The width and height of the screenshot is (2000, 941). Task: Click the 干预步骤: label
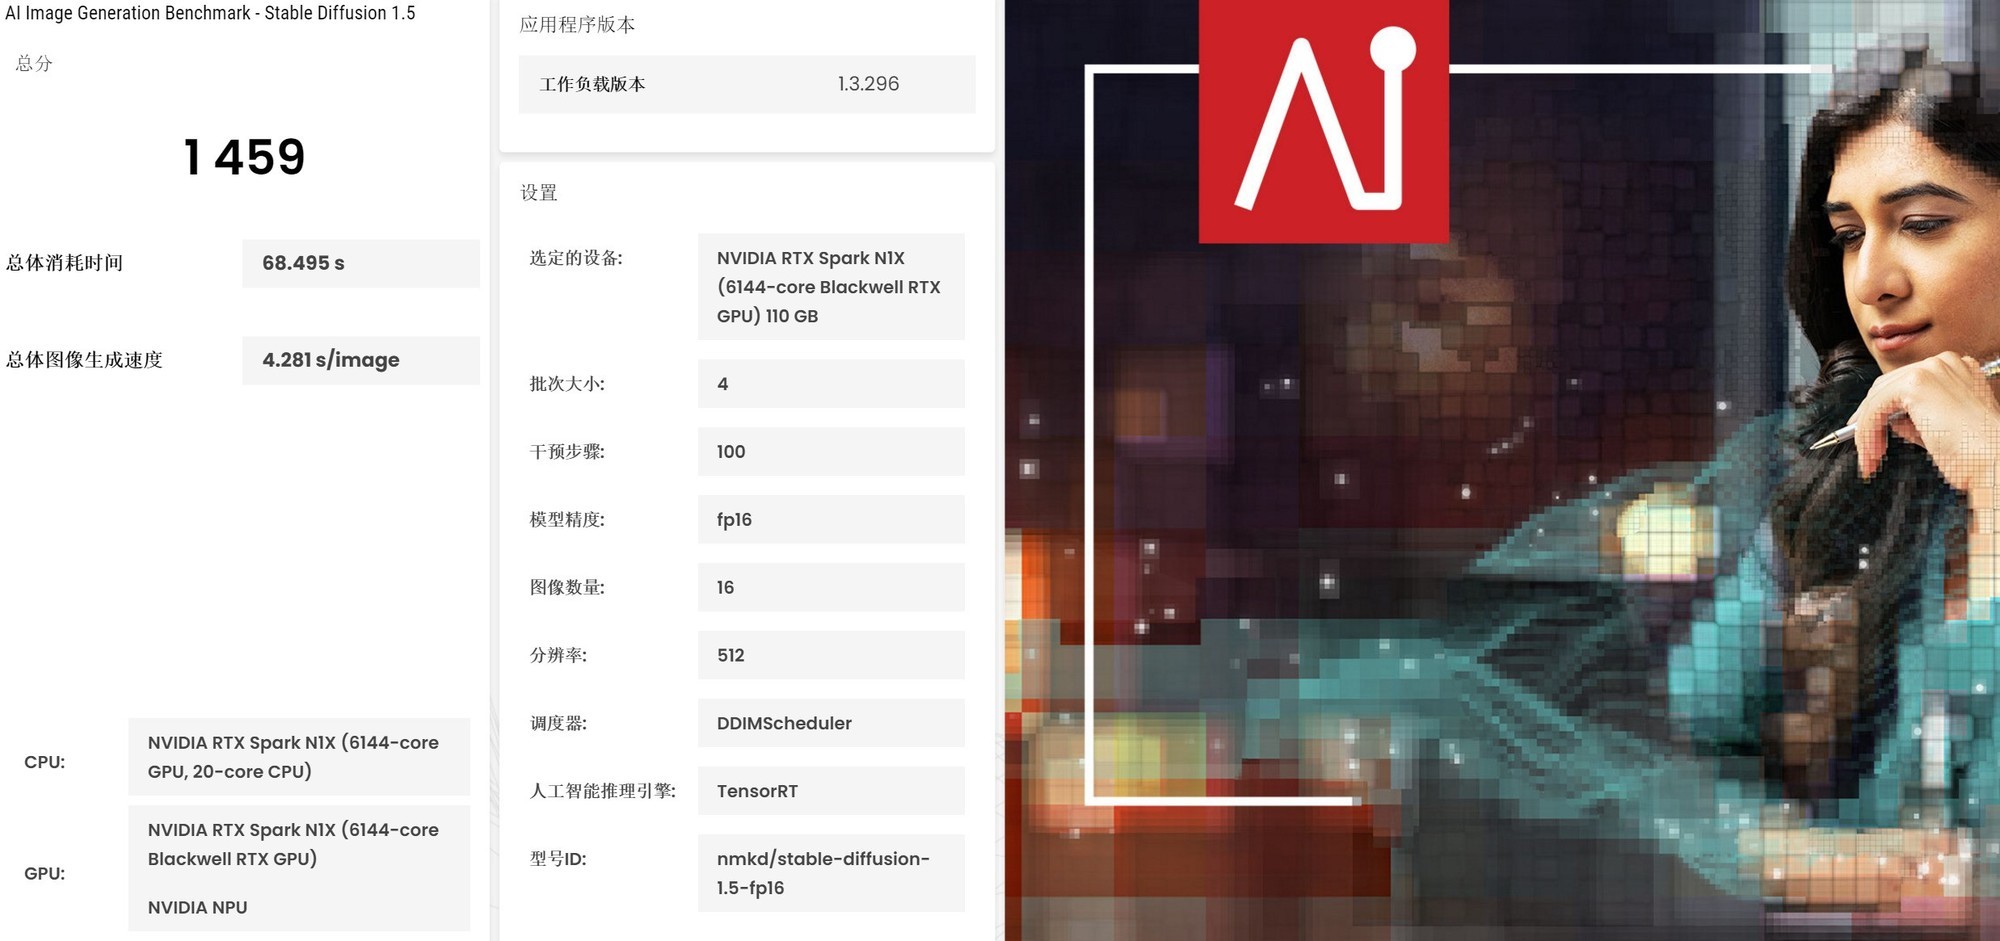[567, 452]
